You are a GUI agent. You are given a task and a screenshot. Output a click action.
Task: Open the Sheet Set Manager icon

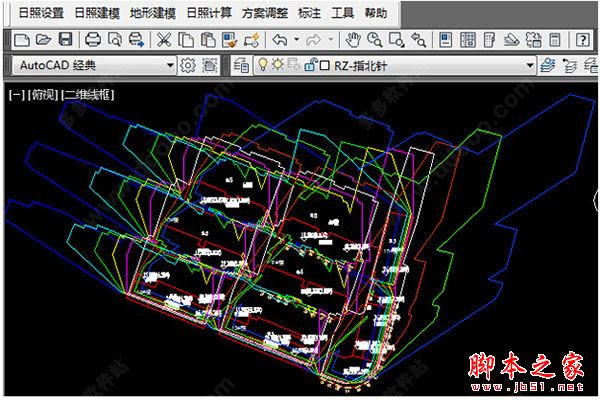coord(511,40)
